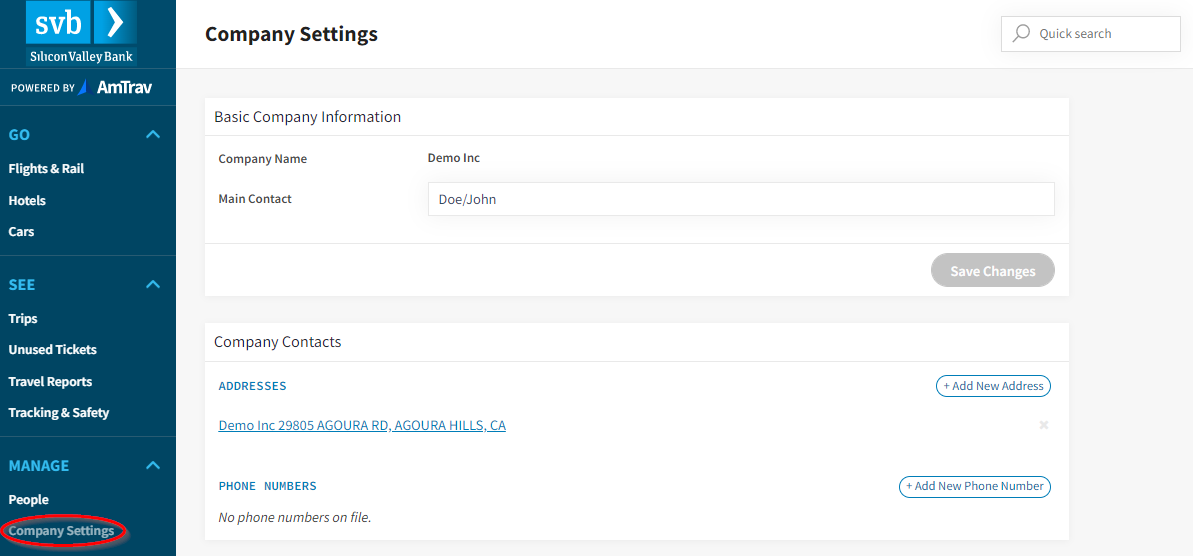Image resolution: width=1193 pixels, height=556 pixels.
Task: Go to Hotels in sidebar
Action: coord(27,200)
